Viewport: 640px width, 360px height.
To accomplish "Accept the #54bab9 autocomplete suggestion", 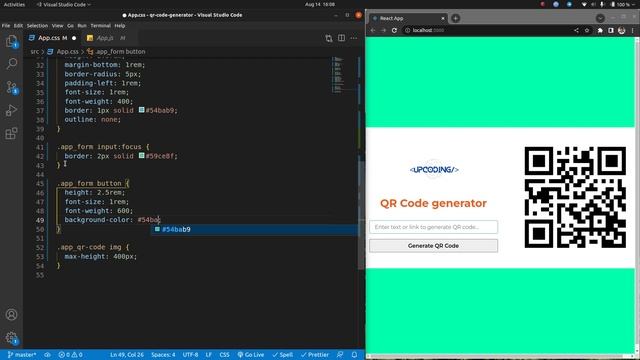I will coord(254,229).
